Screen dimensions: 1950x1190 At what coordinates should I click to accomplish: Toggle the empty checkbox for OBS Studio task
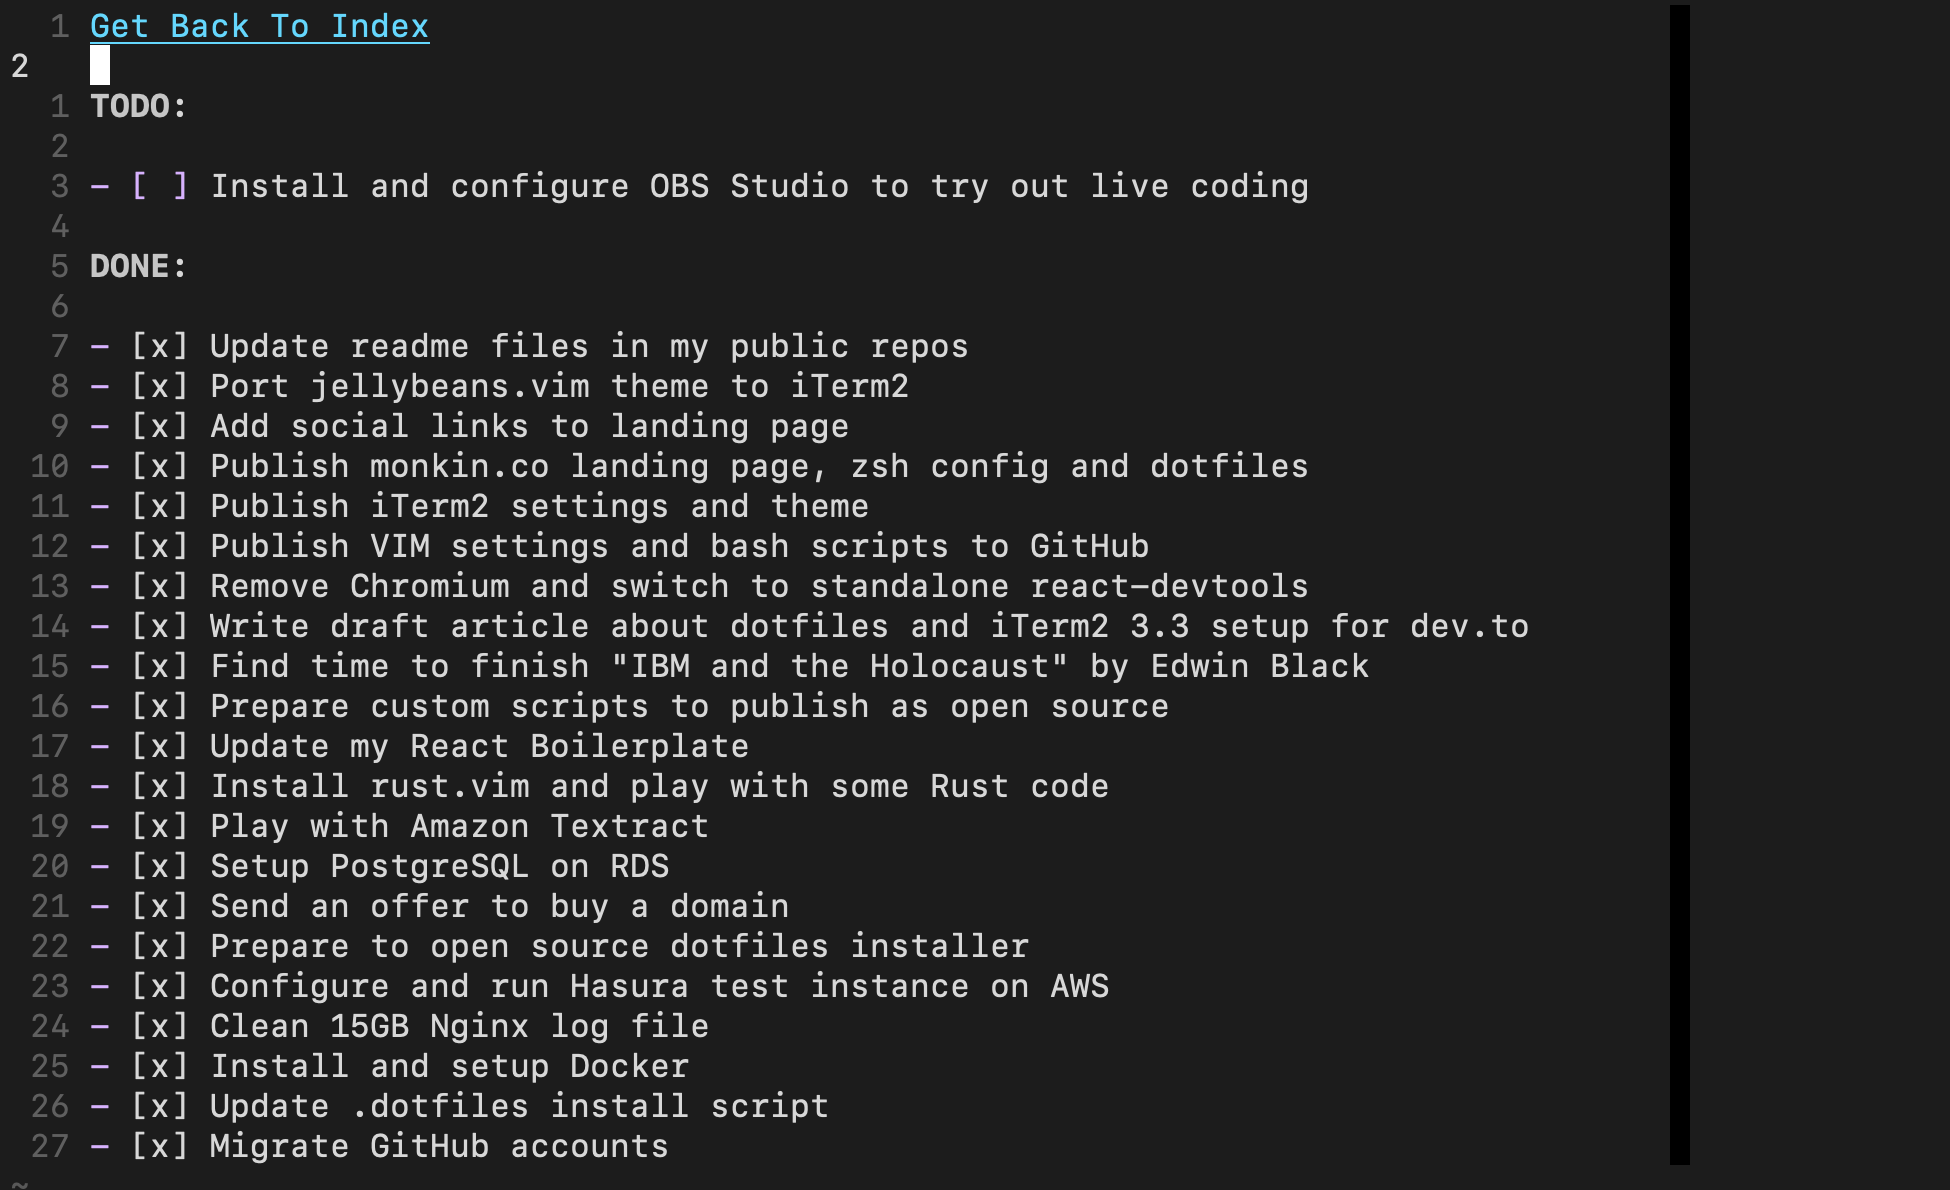click(x=160, y=186)
